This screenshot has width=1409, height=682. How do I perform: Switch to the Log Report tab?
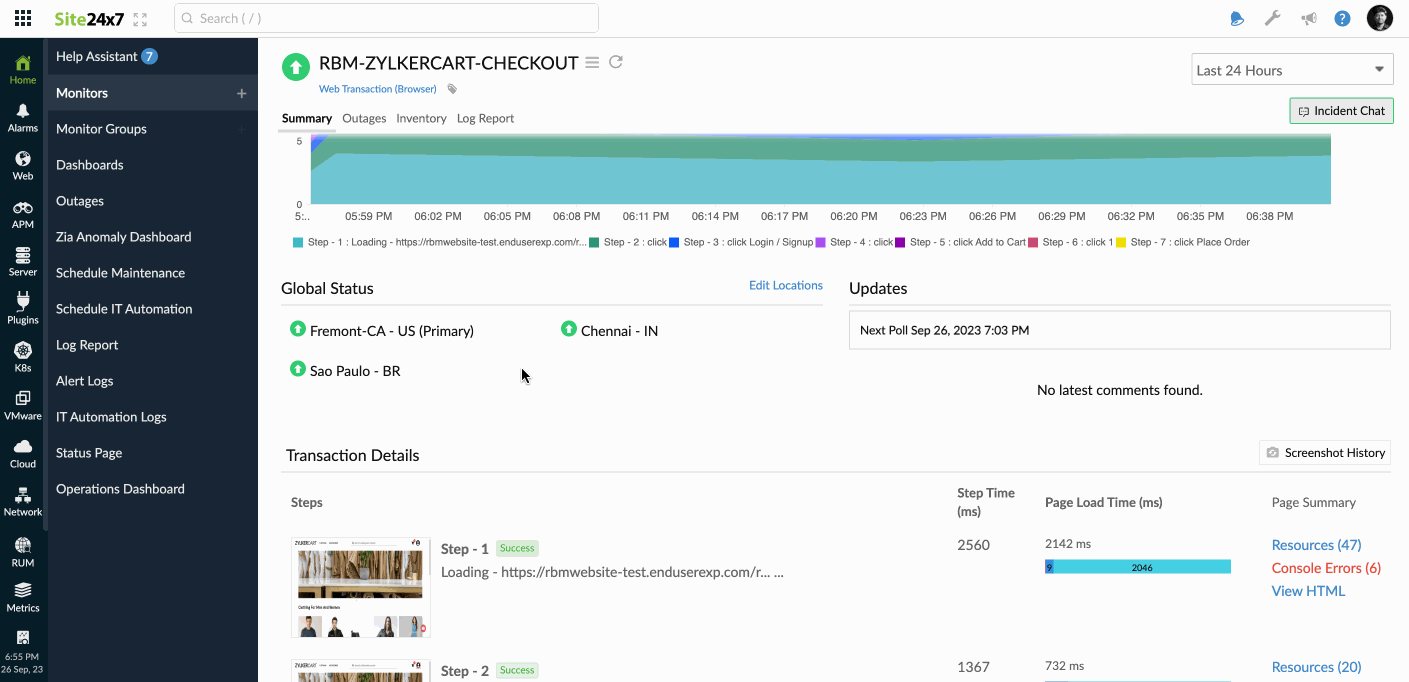pyautogui.click(x=485, y=118)
